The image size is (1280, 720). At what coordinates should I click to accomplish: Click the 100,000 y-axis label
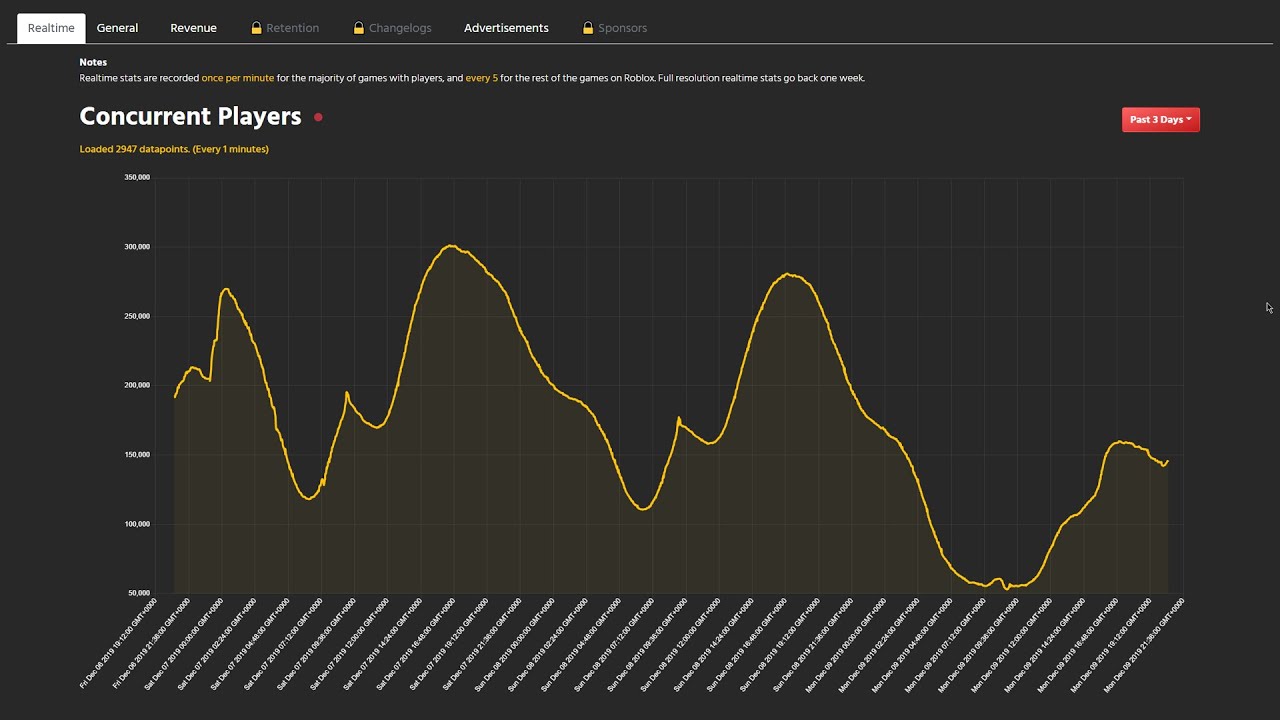click(137, 524)
